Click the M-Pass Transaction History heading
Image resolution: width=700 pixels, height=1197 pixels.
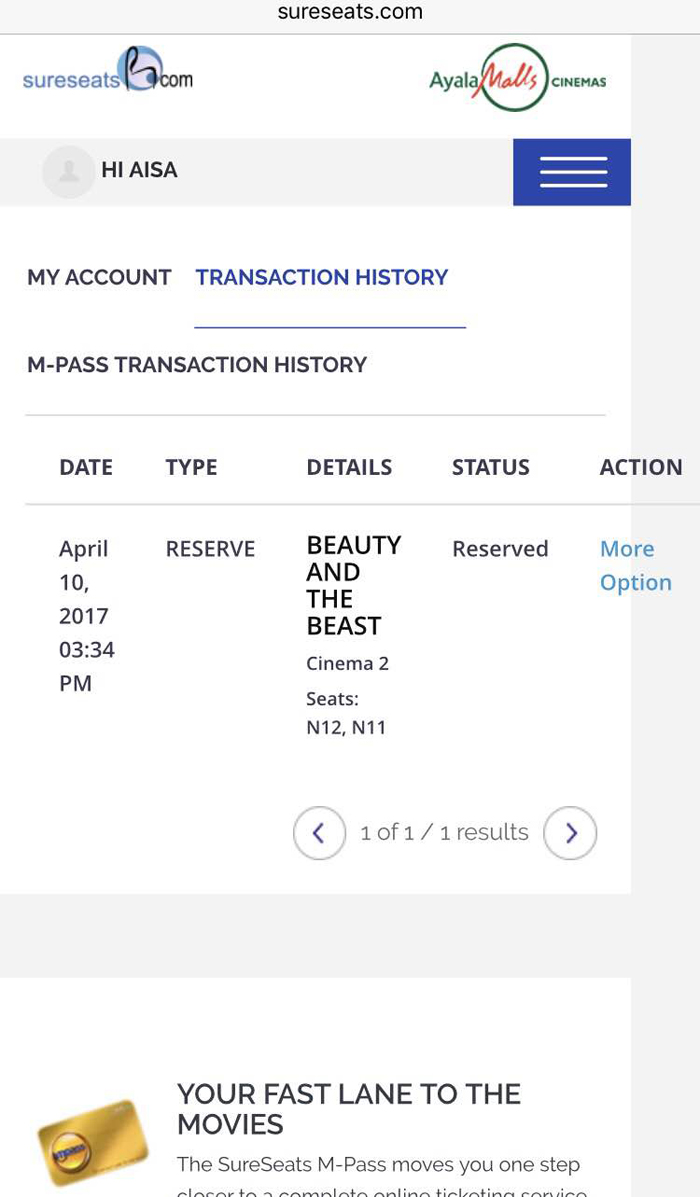[x=197, y=365]
